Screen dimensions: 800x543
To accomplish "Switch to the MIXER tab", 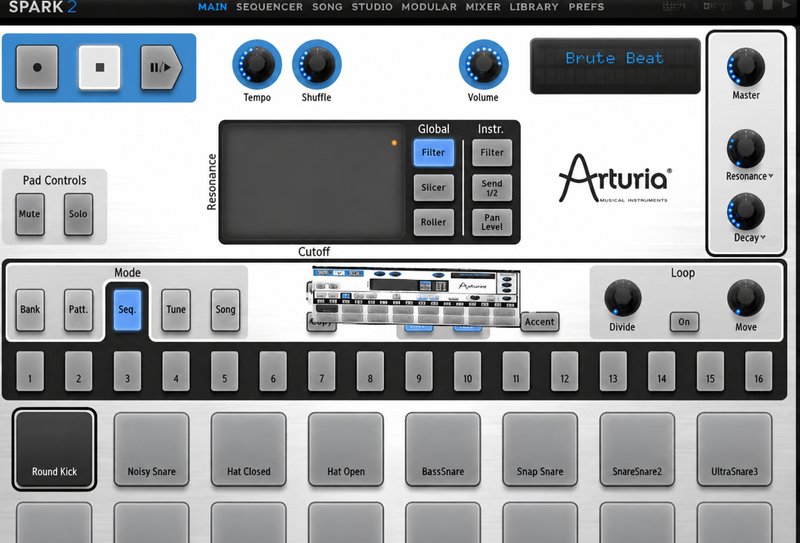I will (483, 7).
